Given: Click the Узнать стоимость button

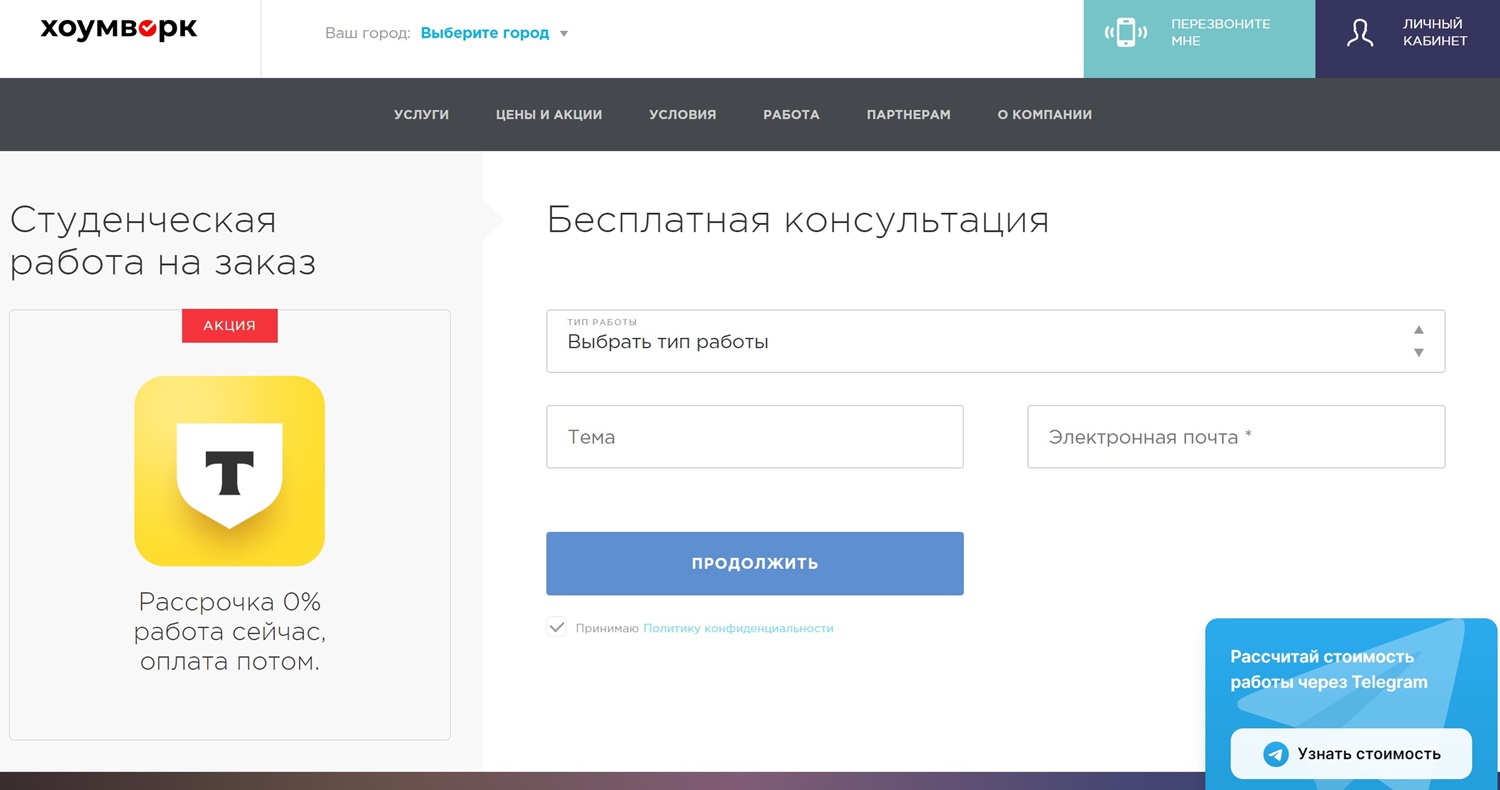Looking at the screenshot, I should pos(1351,754).
